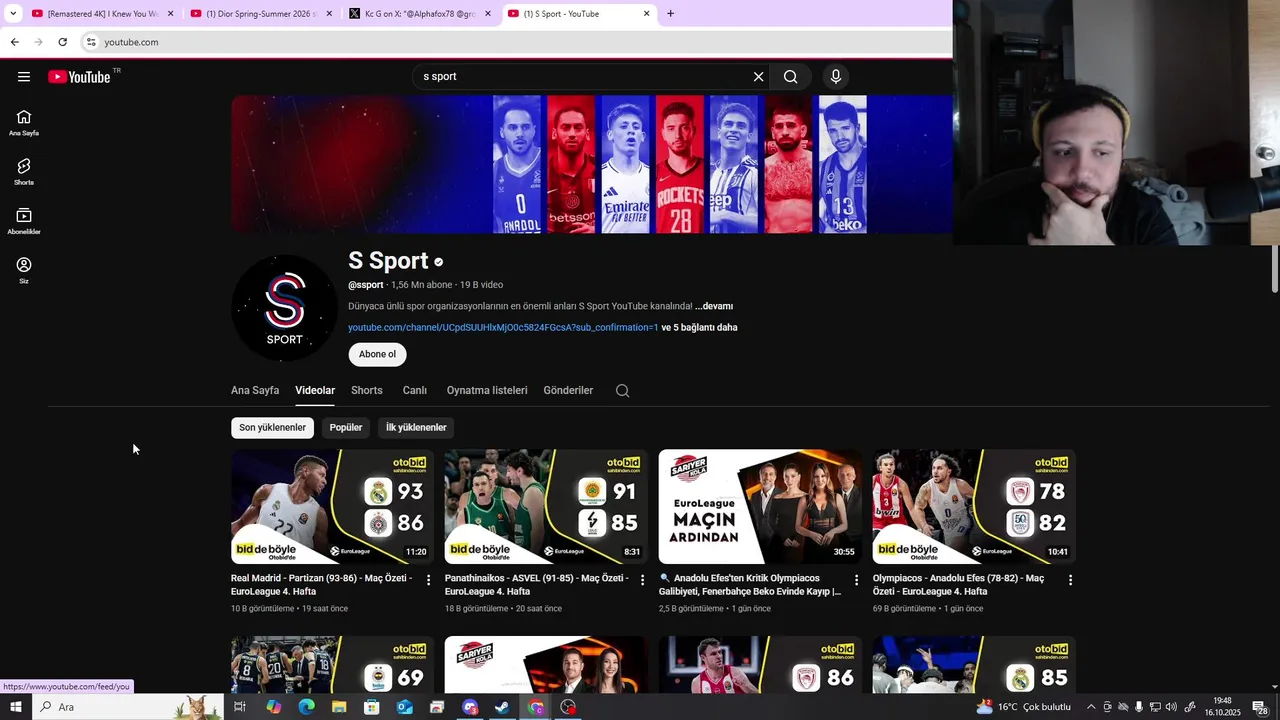This screenshot has width=1280, height=720.
Task: Open Real Madrid - Partizan 93-86 thumbnail
Action: click(333, 506)
